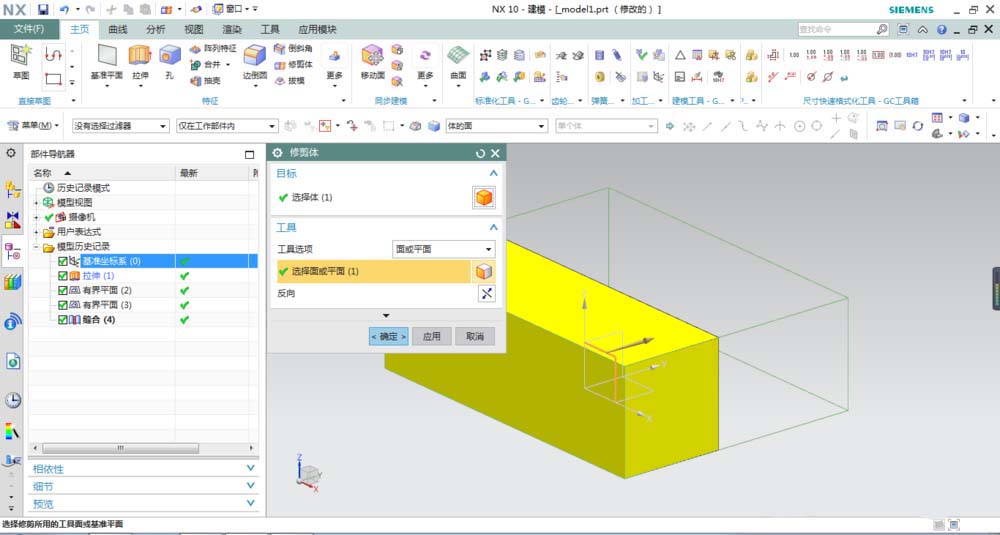This screenshot has height=535, width=1000.
Task: Click the undo arrow in title bar
Action: [64, 9]
